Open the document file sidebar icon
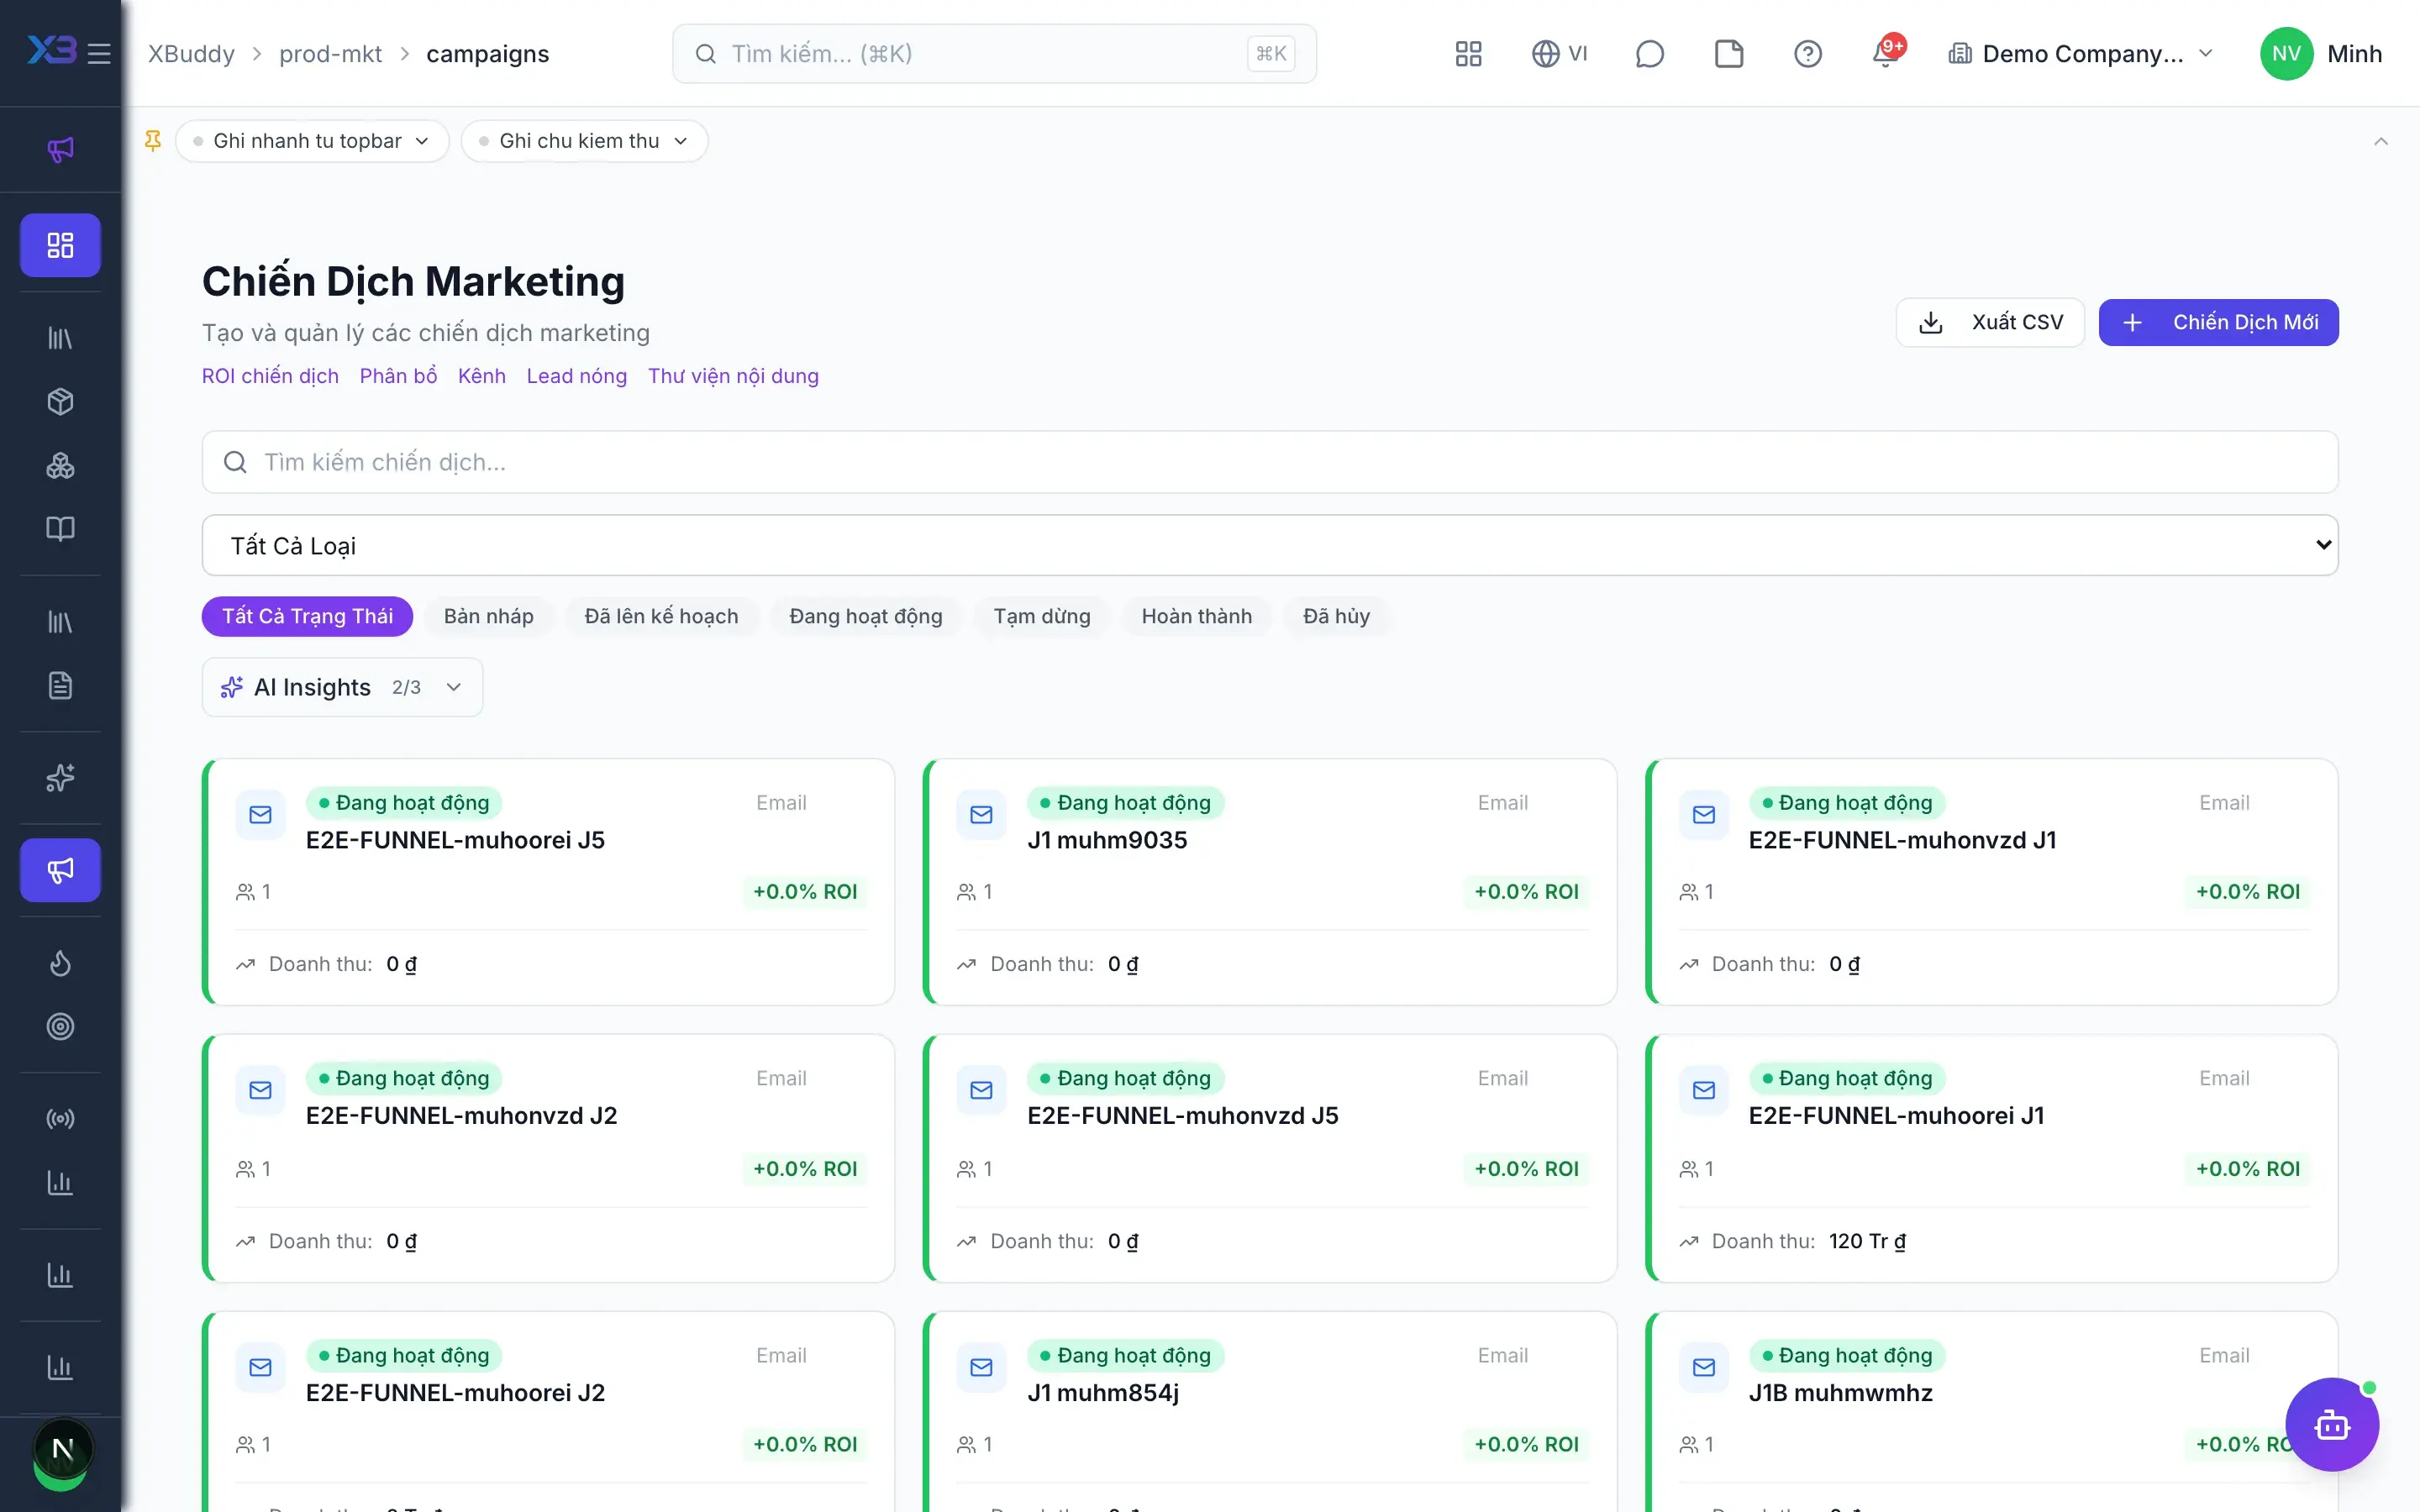2420x1512 pixels. point(60,686)
